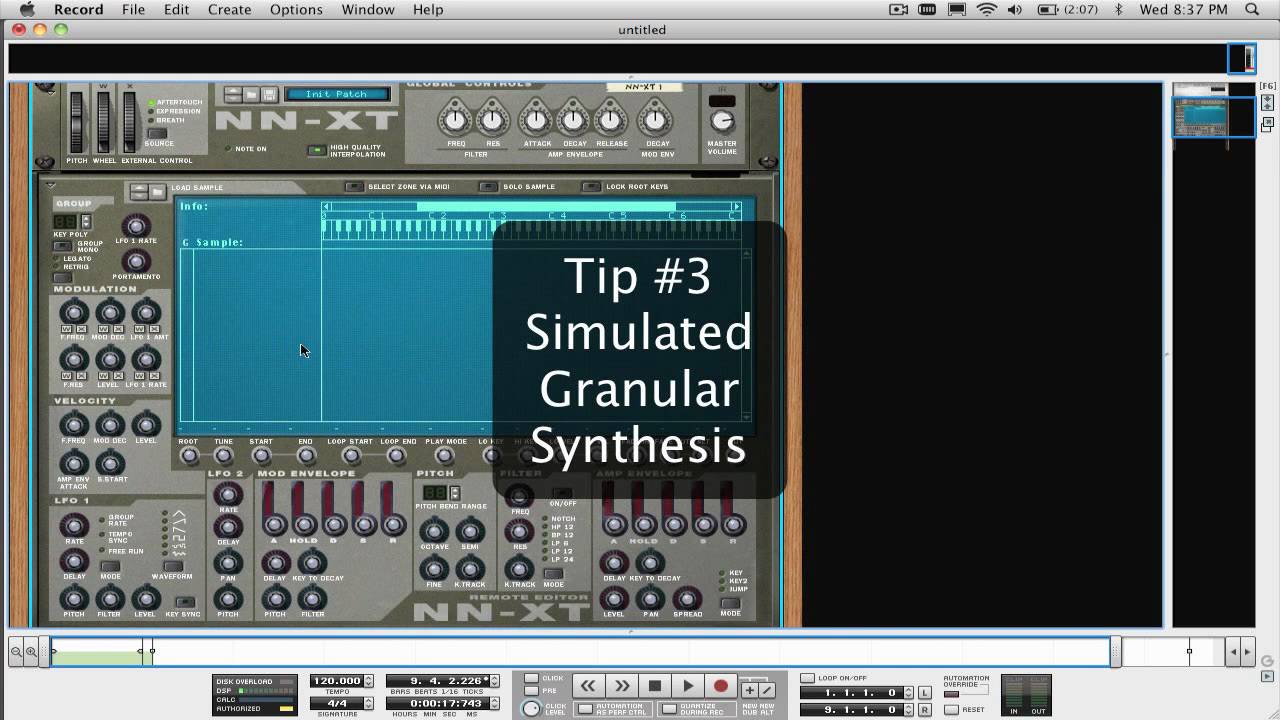Click the transport Click Level knob

(531, 708)
